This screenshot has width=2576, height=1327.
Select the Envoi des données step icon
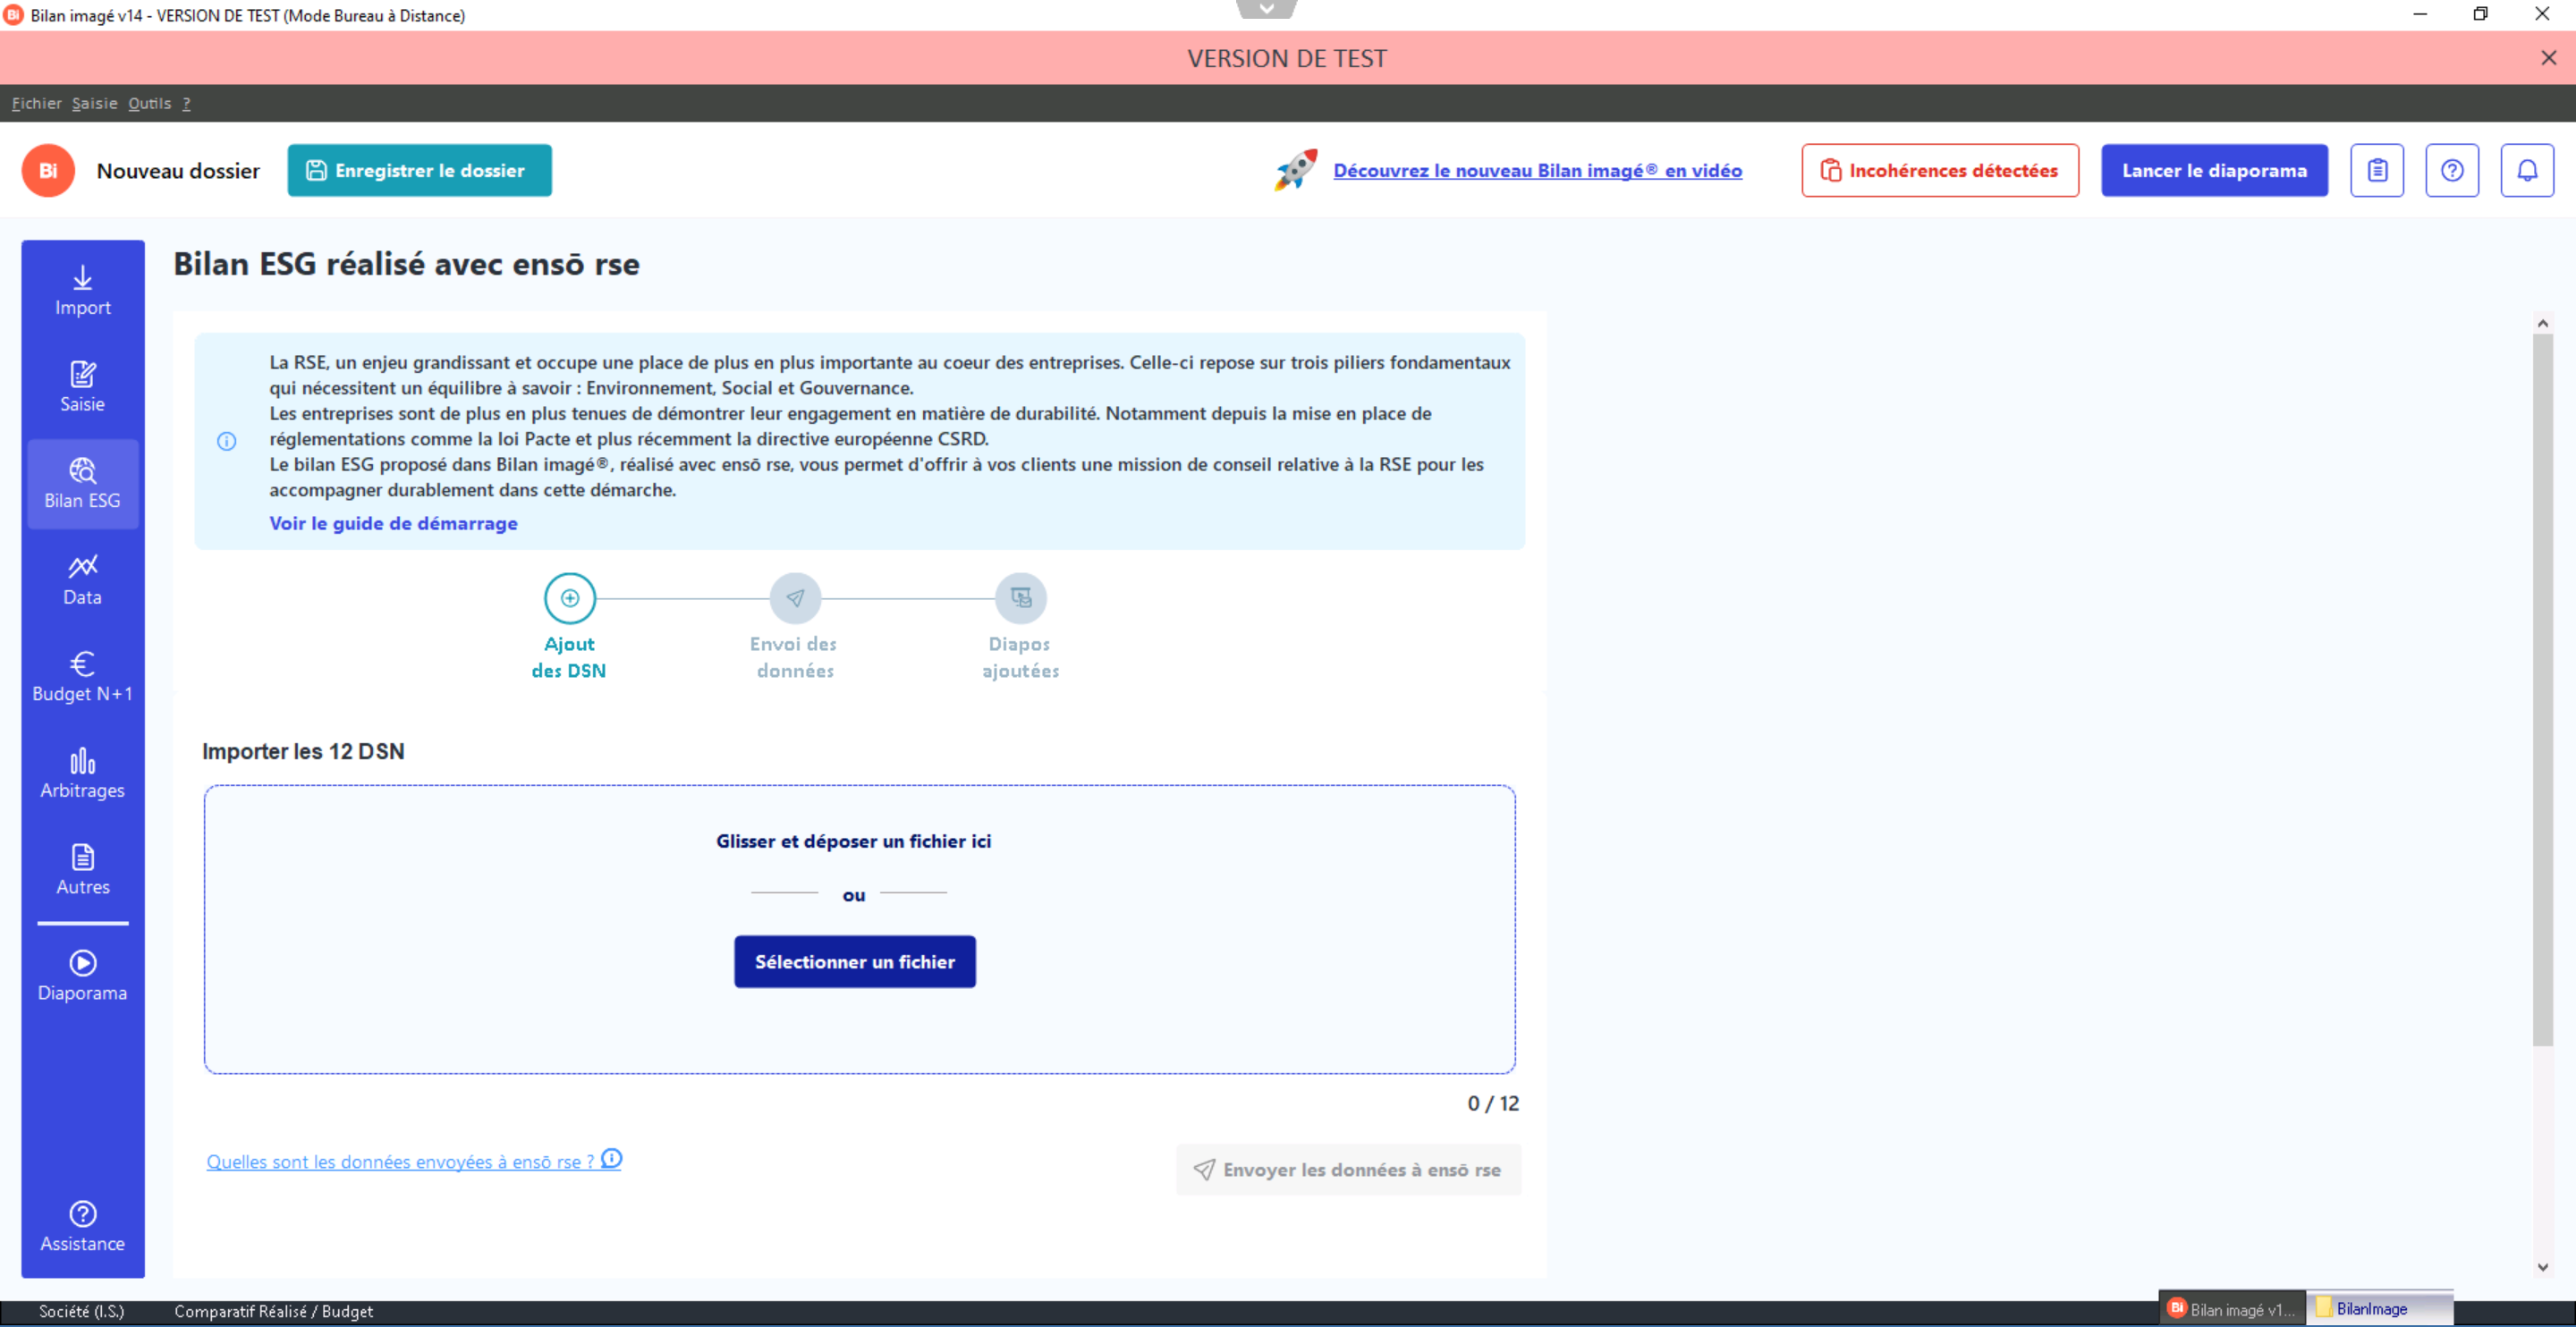[795, 598]
